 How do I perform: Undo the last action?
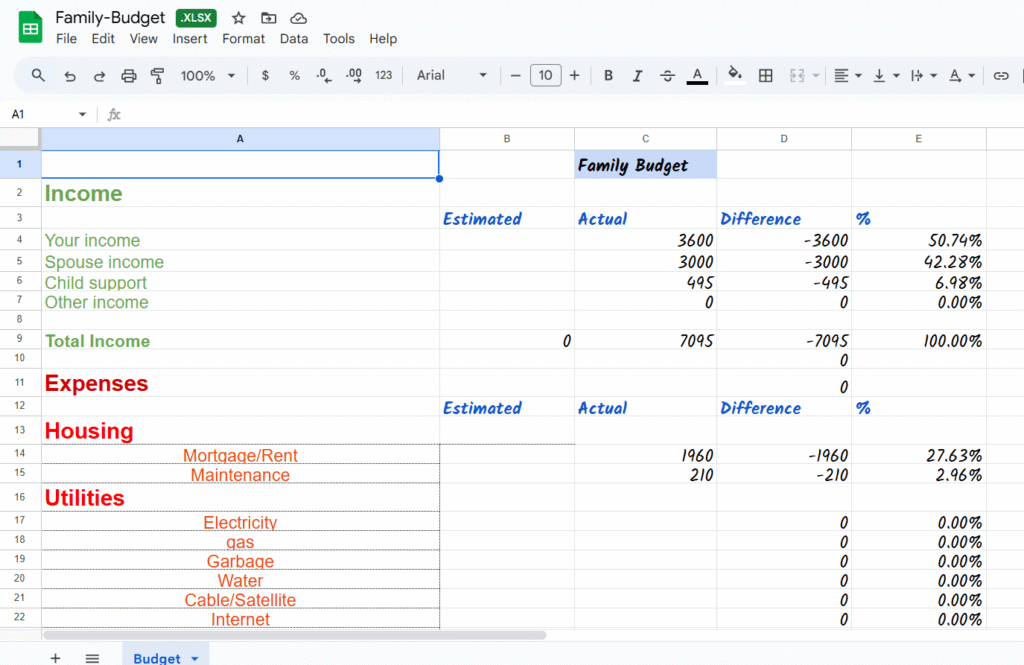pyautogui.click(x=70, y=76)
